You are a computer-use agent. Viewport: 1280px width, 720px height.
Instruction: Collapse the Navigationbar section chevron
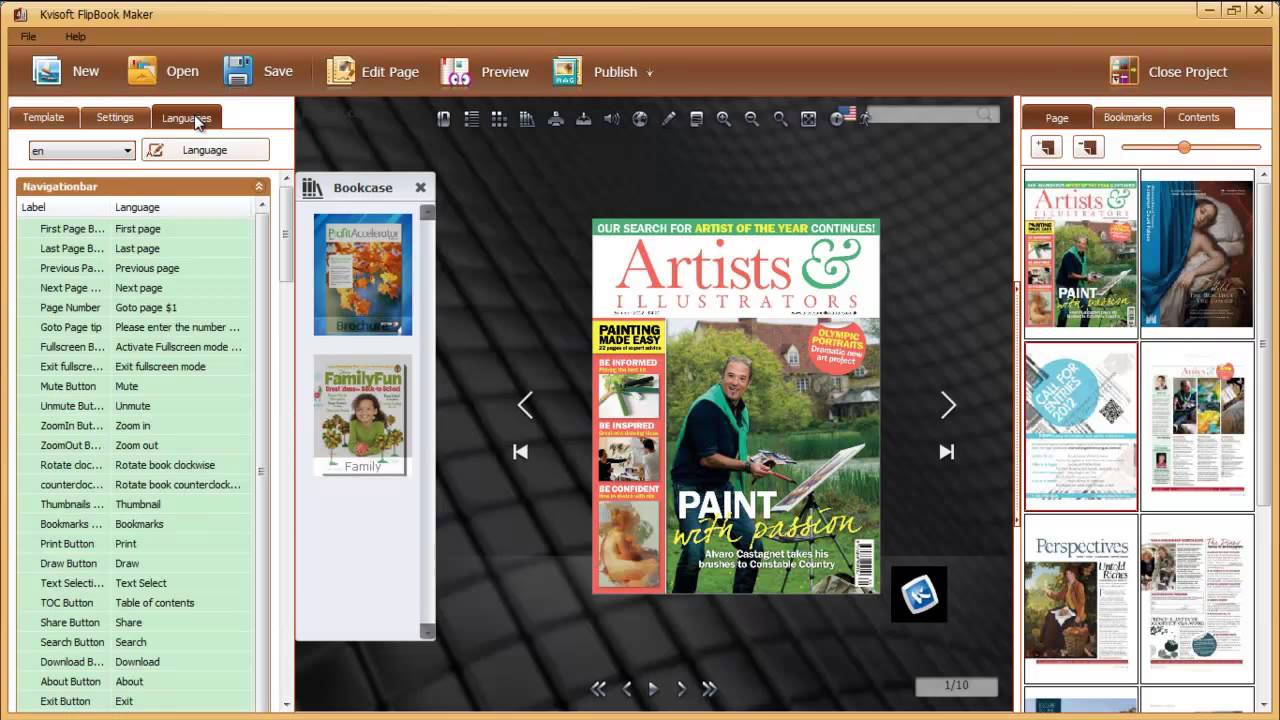[x=259, y=186]
